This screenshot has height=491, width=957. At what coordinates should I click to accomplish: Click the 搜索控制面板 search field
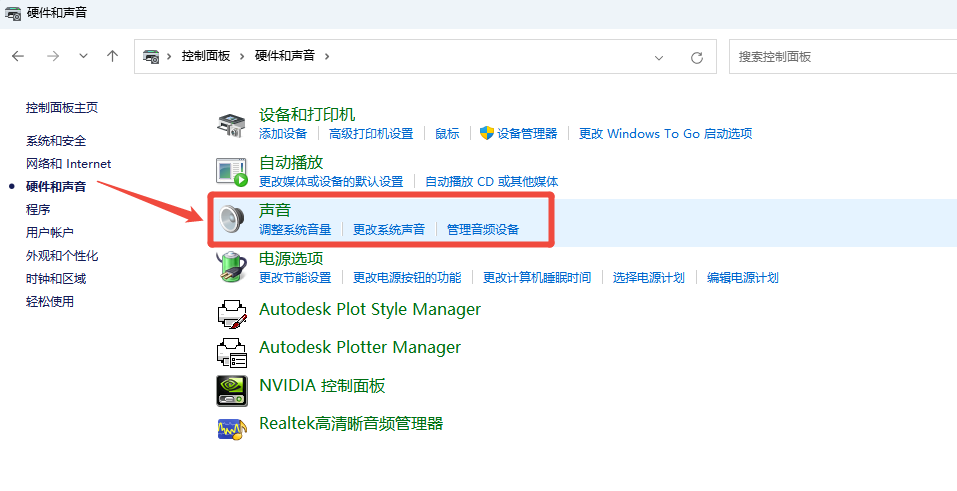[843, 57]
